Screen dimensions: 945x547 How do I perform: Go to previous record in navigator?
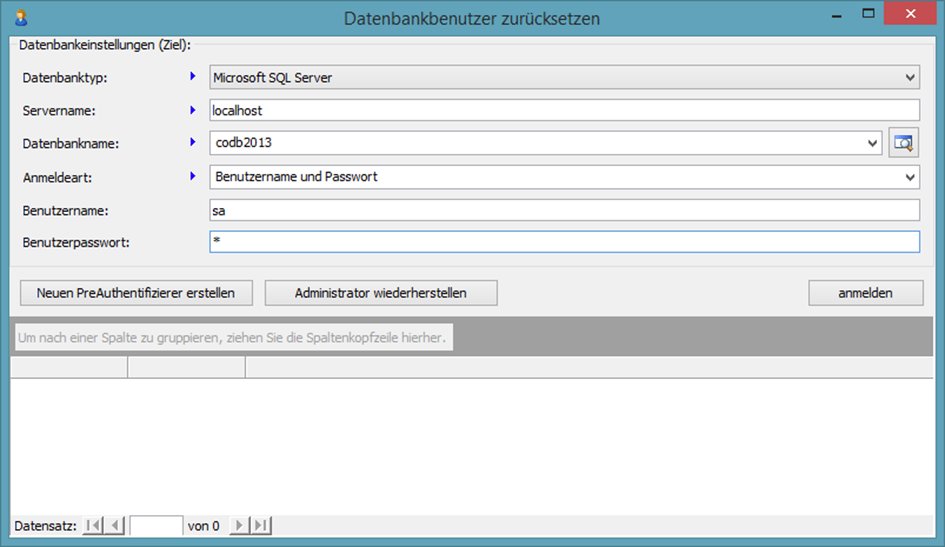[115, 525]
